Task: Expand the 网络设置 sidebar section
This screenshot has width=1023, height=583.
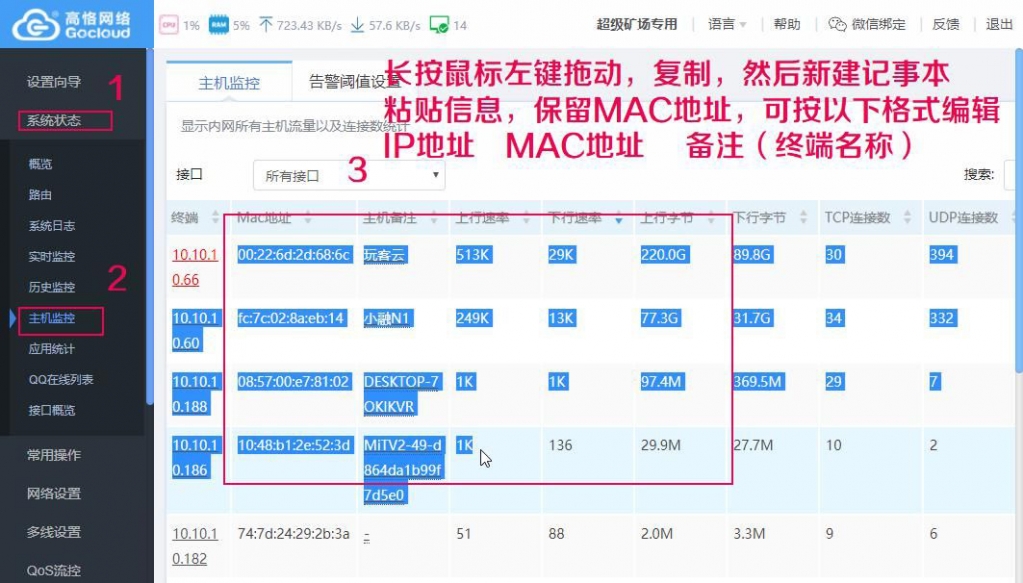Action: [x=54, y=493]
